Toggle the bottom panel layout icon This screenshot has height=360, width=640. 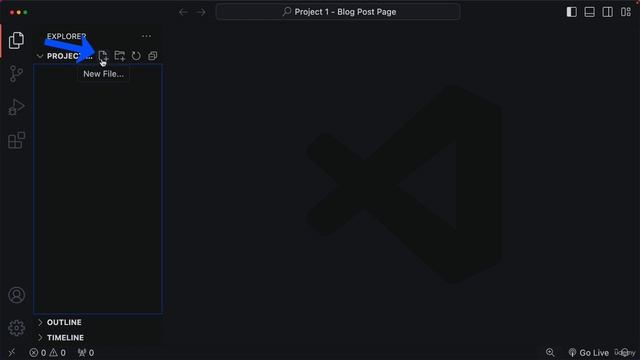tap(589, 12)
